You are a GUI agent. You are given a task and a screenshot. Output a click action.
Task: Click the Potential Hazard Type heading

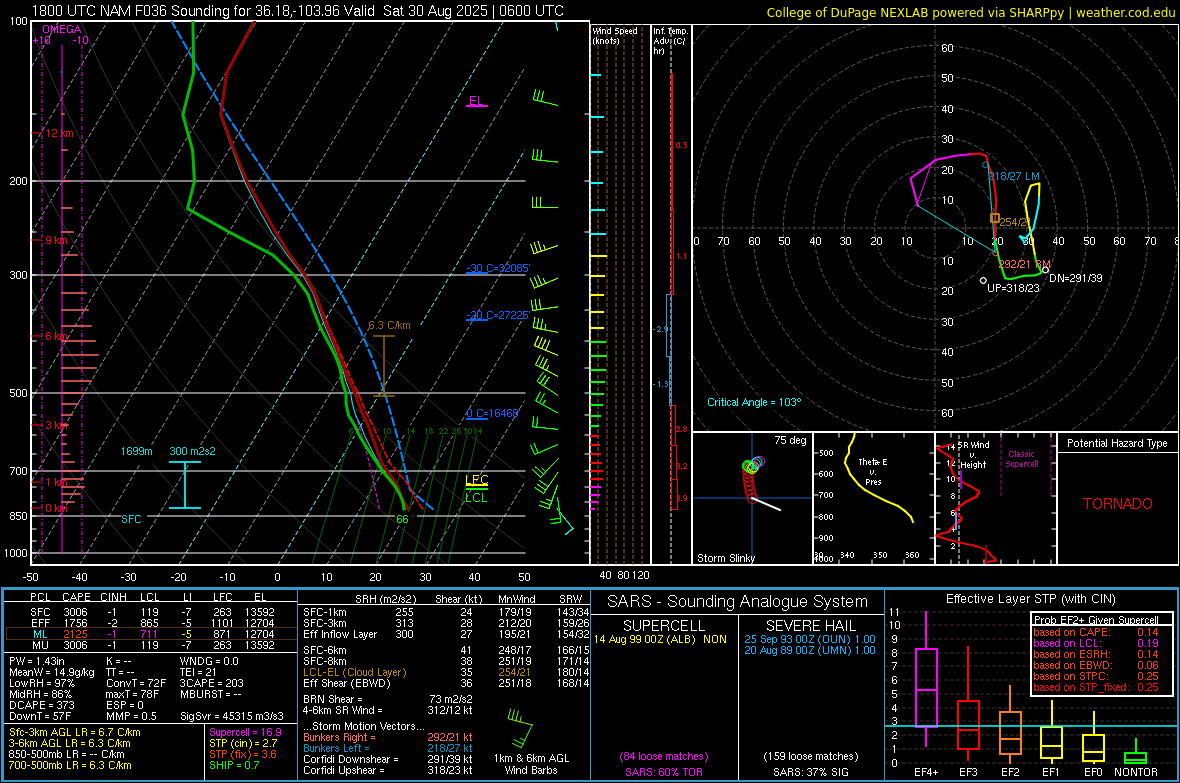coord(1117,443)
